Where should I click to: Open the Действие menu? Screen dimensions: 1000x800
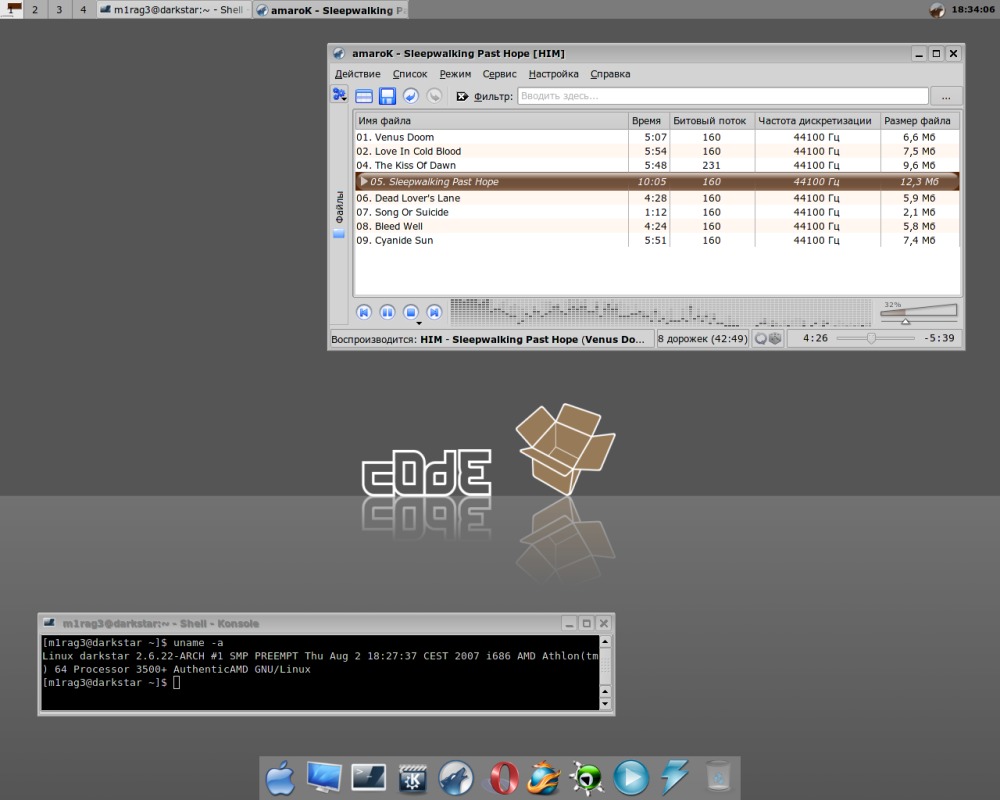point(357,74)
